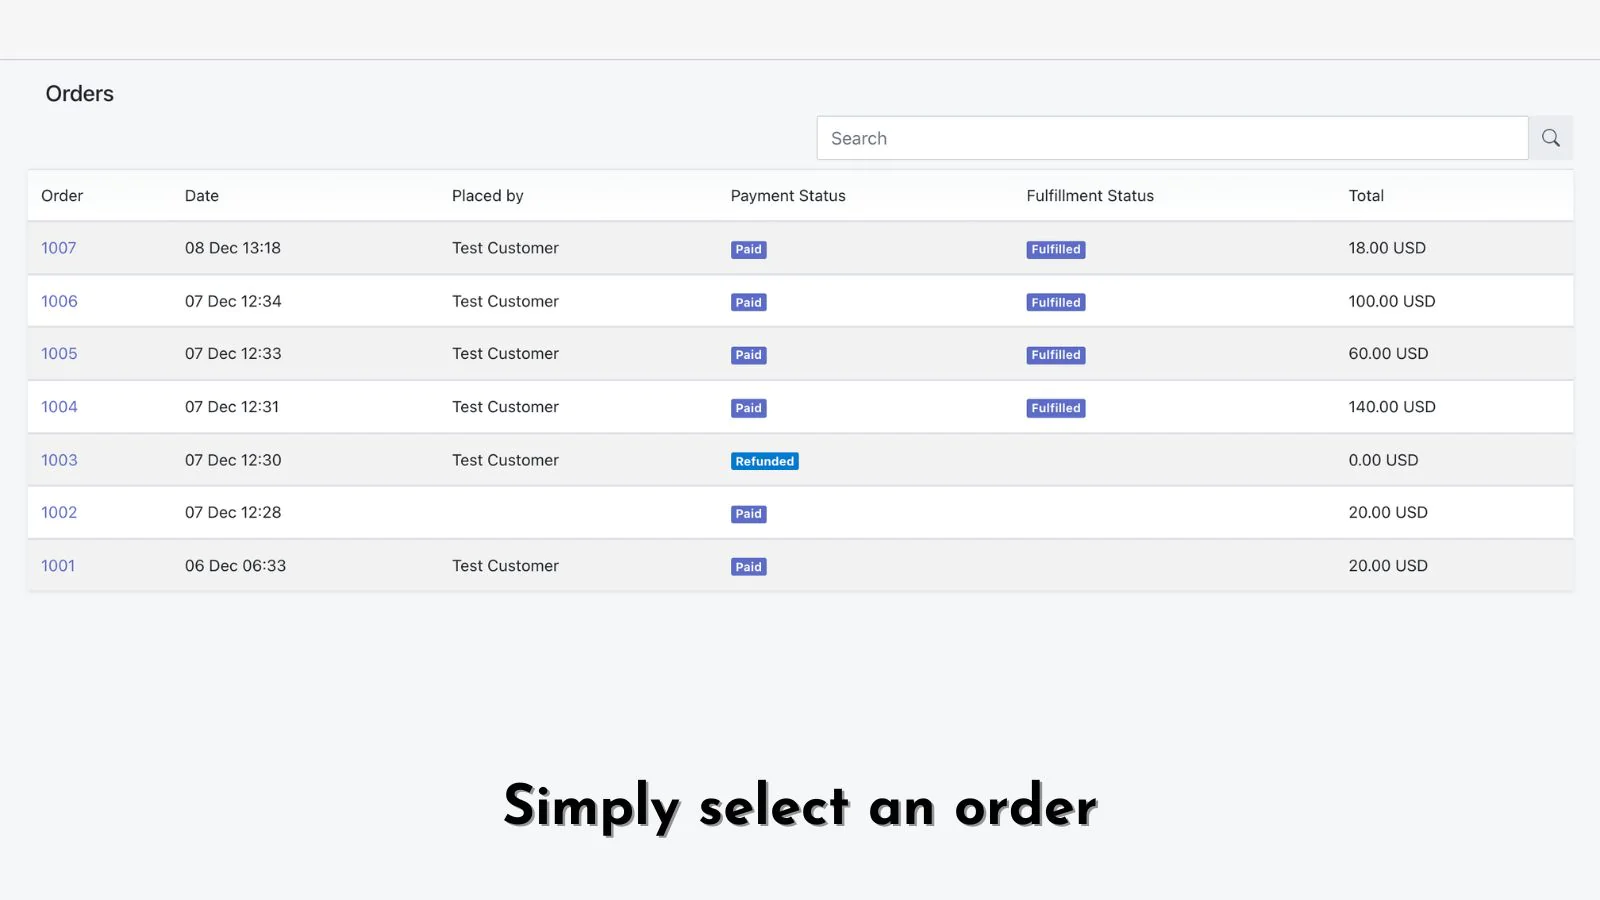Image resolution: width=1600 pixels, height=900 pixels.
Task: Open order 1004
Action: (59, 407)
